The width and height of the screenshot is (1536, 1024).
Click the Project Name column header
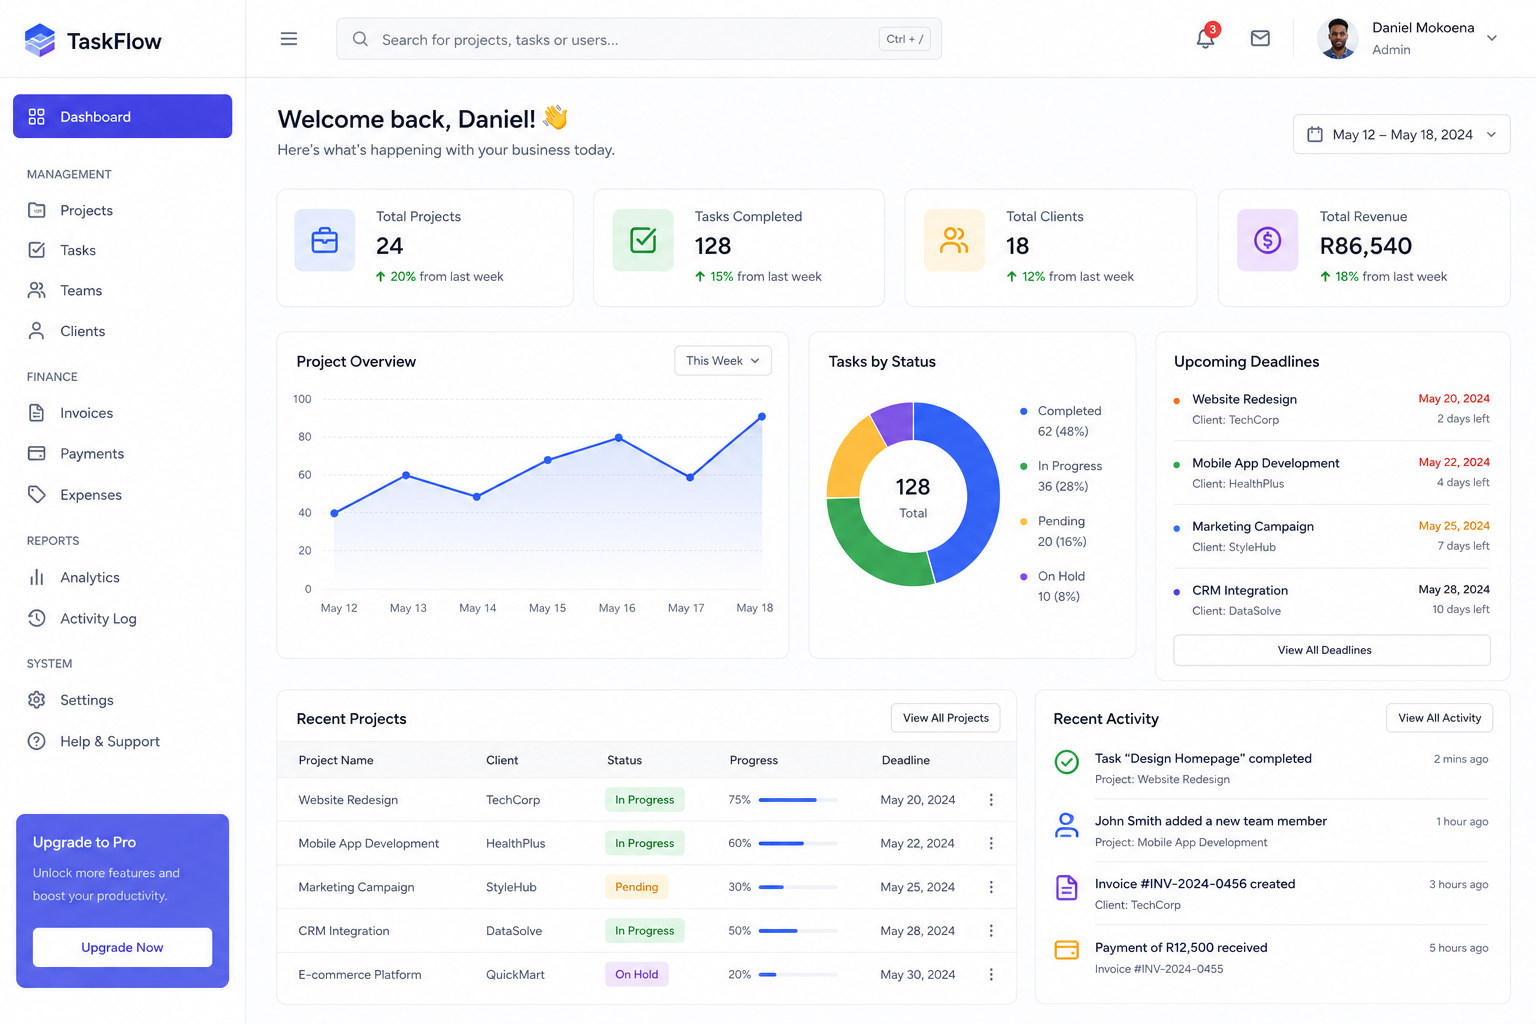click(336, 760)
